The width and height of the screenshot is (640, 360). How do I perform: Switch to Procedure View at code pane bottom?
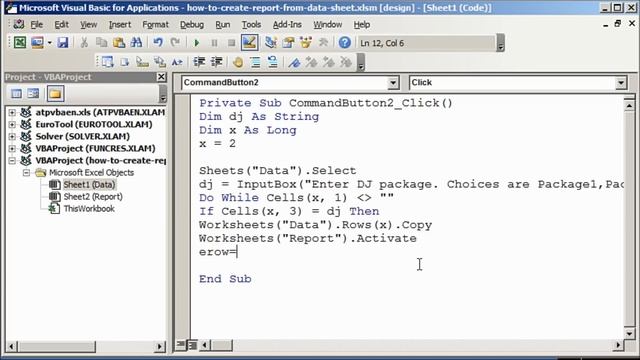click(180, 345)
